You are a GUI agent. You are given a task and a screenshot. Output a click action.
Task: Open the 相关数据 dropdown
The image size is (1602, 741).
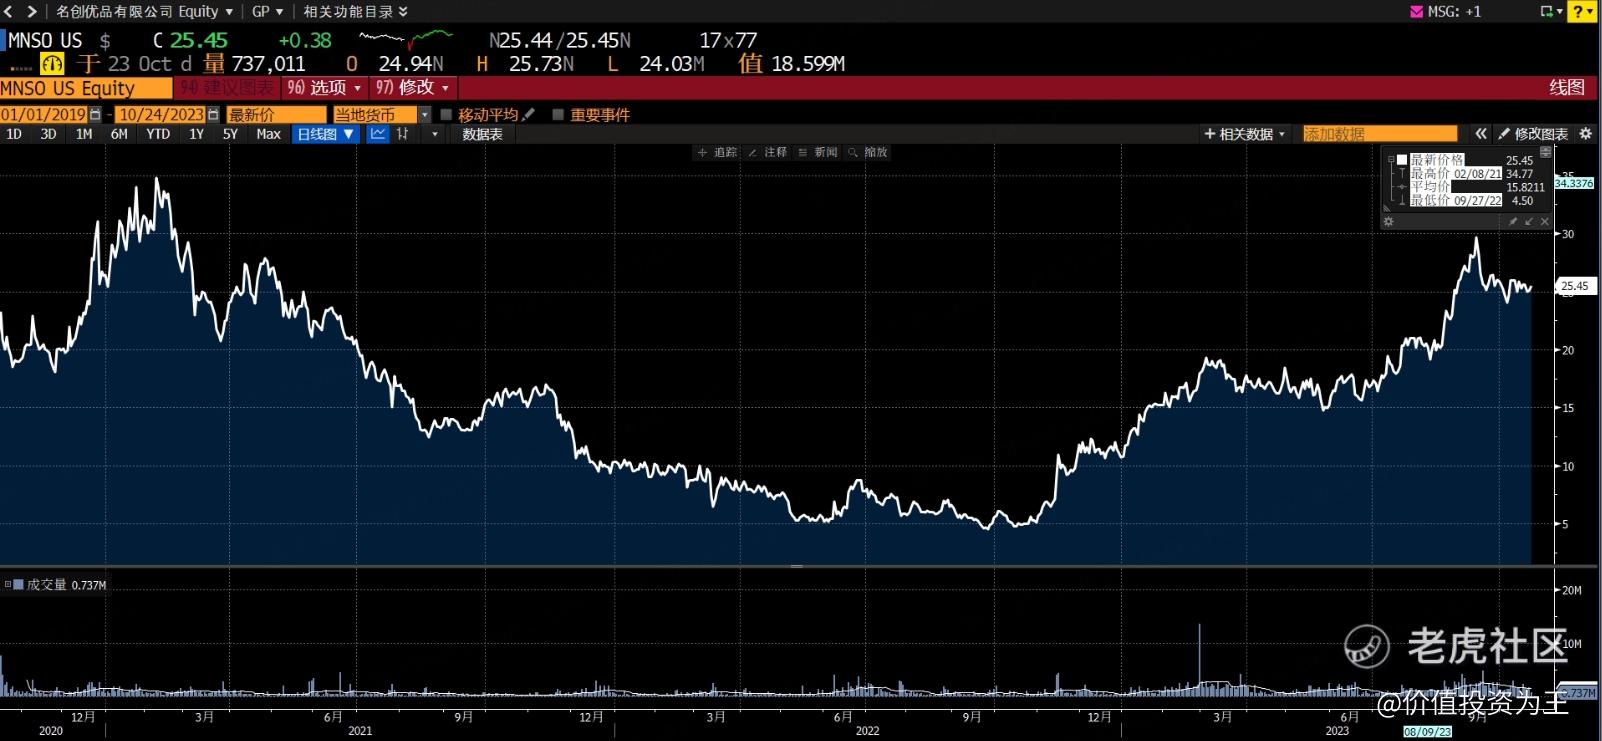pyautogui.click(x=1246, y=134)
